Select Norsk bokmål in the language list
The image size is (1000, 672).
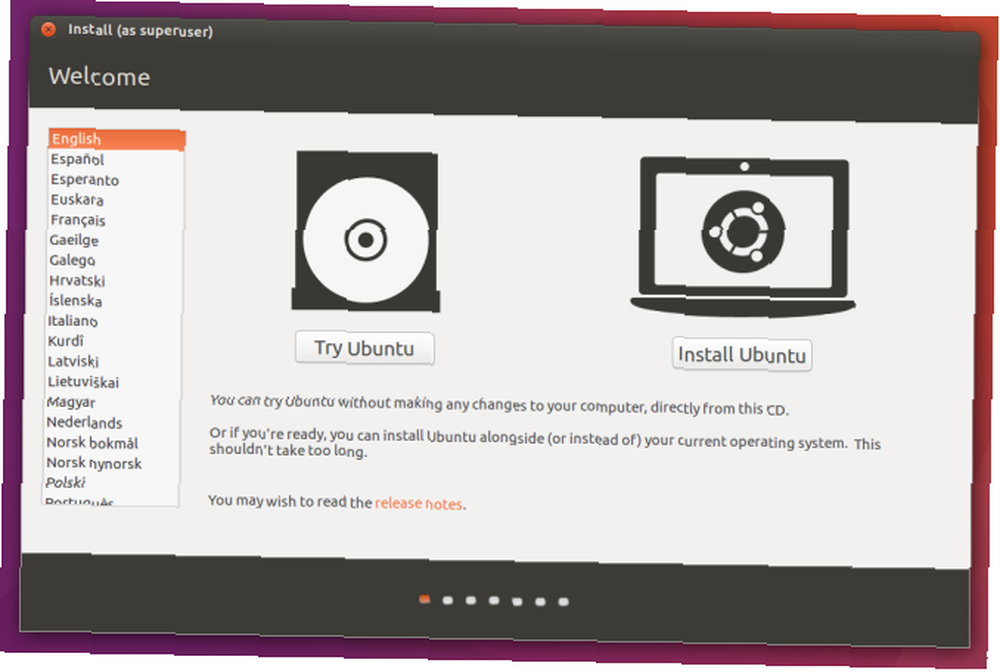[x=112, y=442]
